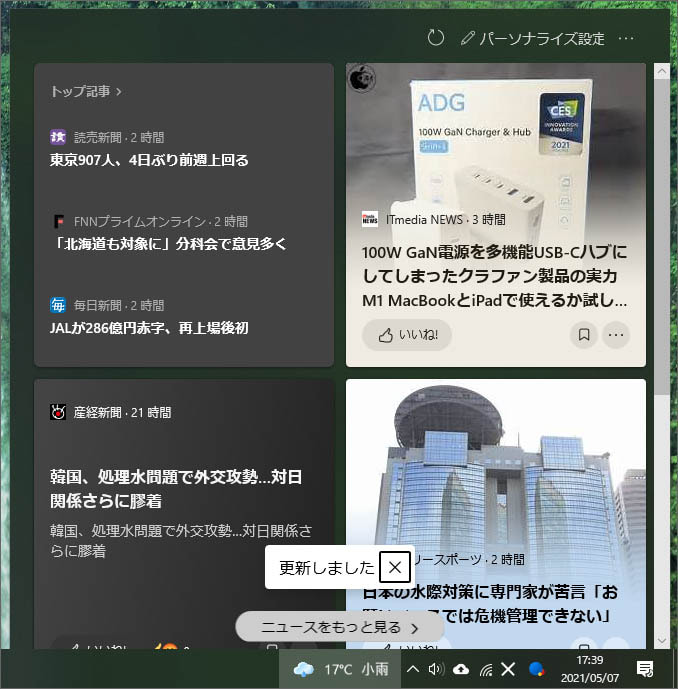The height and width of the screenshot is (689, 678).
Task: Click the 毎日新聞 source logo icon
Action: [x=58, y=305]
